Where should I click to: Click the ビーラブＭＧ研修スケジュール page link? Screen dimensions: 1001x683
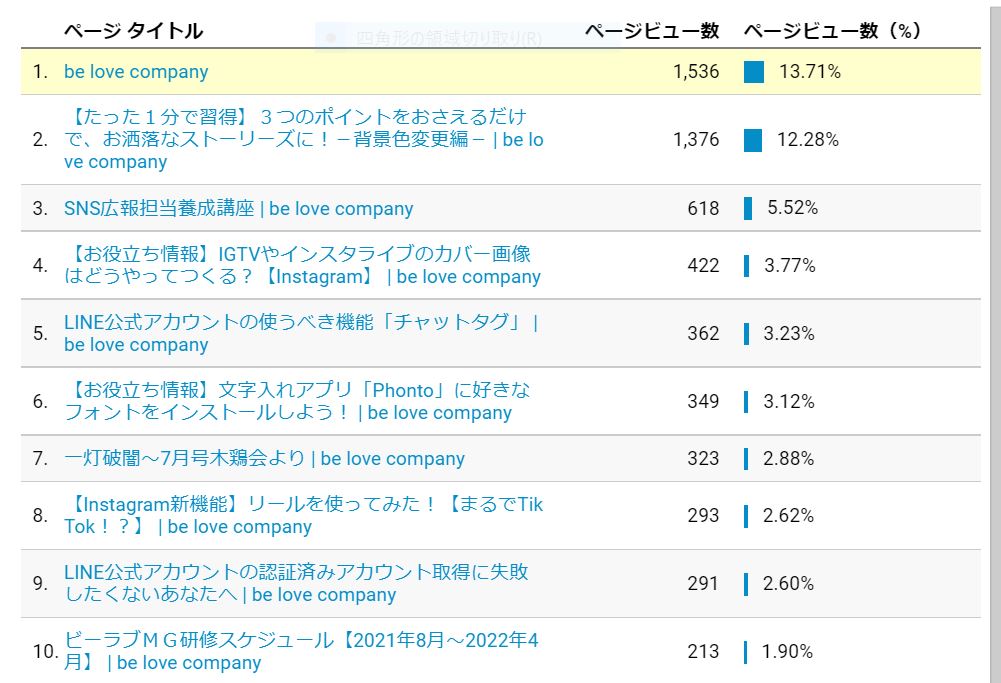tap(300, 651)
